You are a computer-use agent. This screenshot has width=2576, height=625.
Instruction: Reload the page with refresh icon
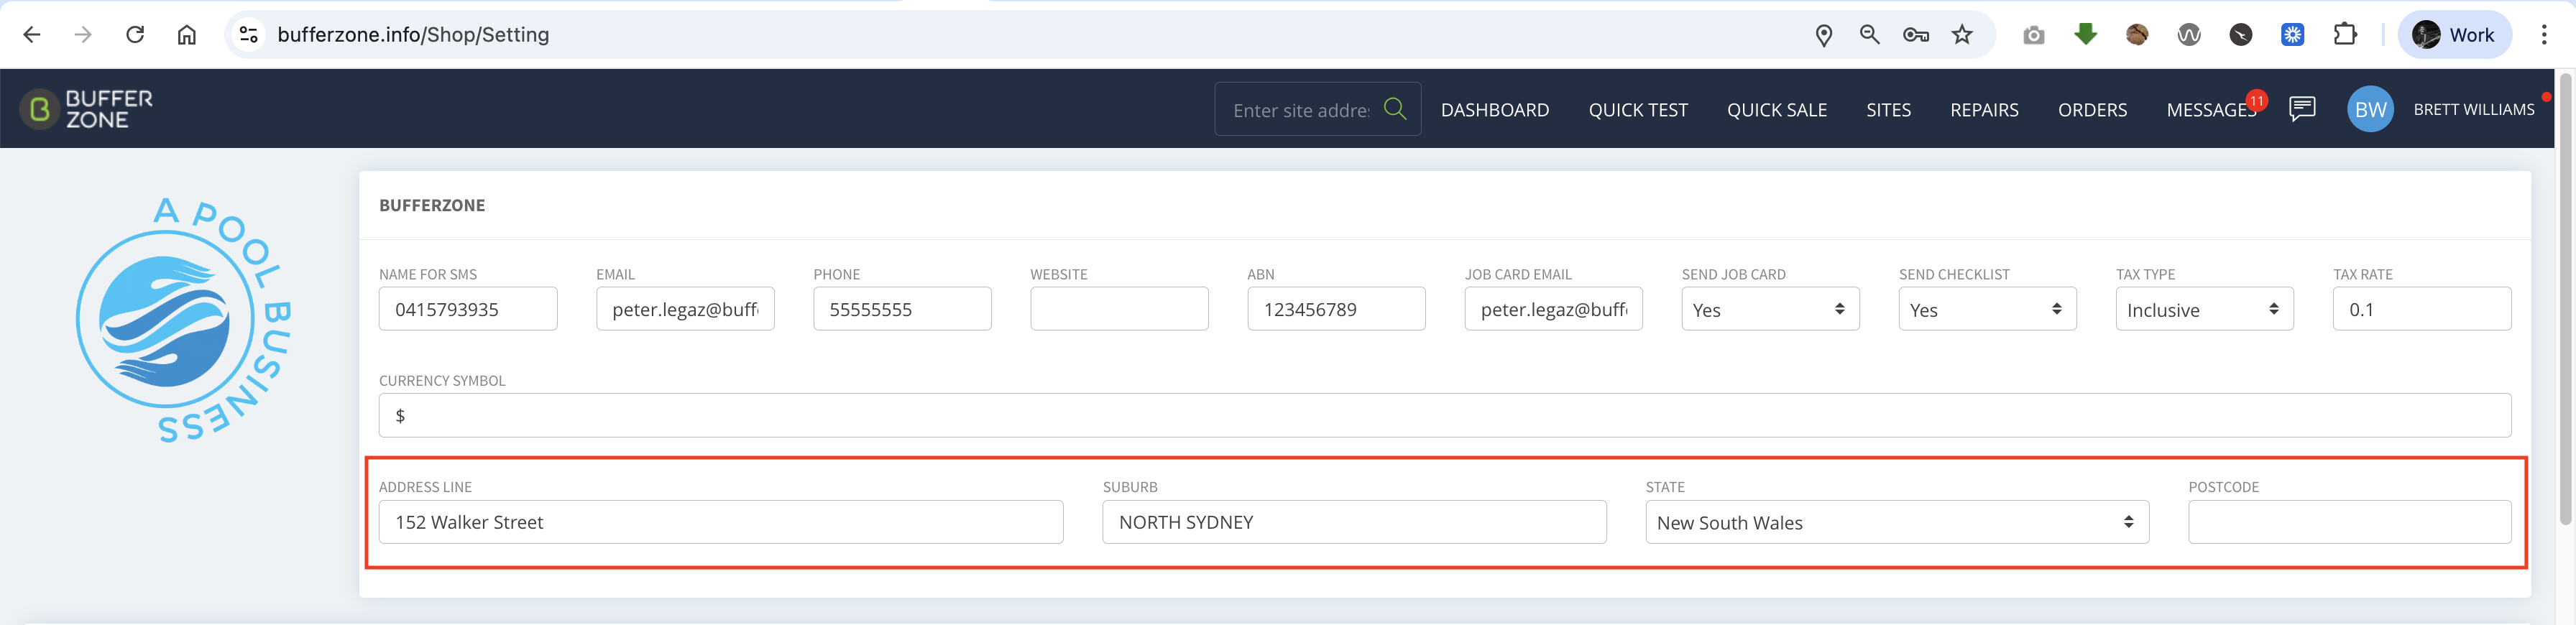[135, 35]
